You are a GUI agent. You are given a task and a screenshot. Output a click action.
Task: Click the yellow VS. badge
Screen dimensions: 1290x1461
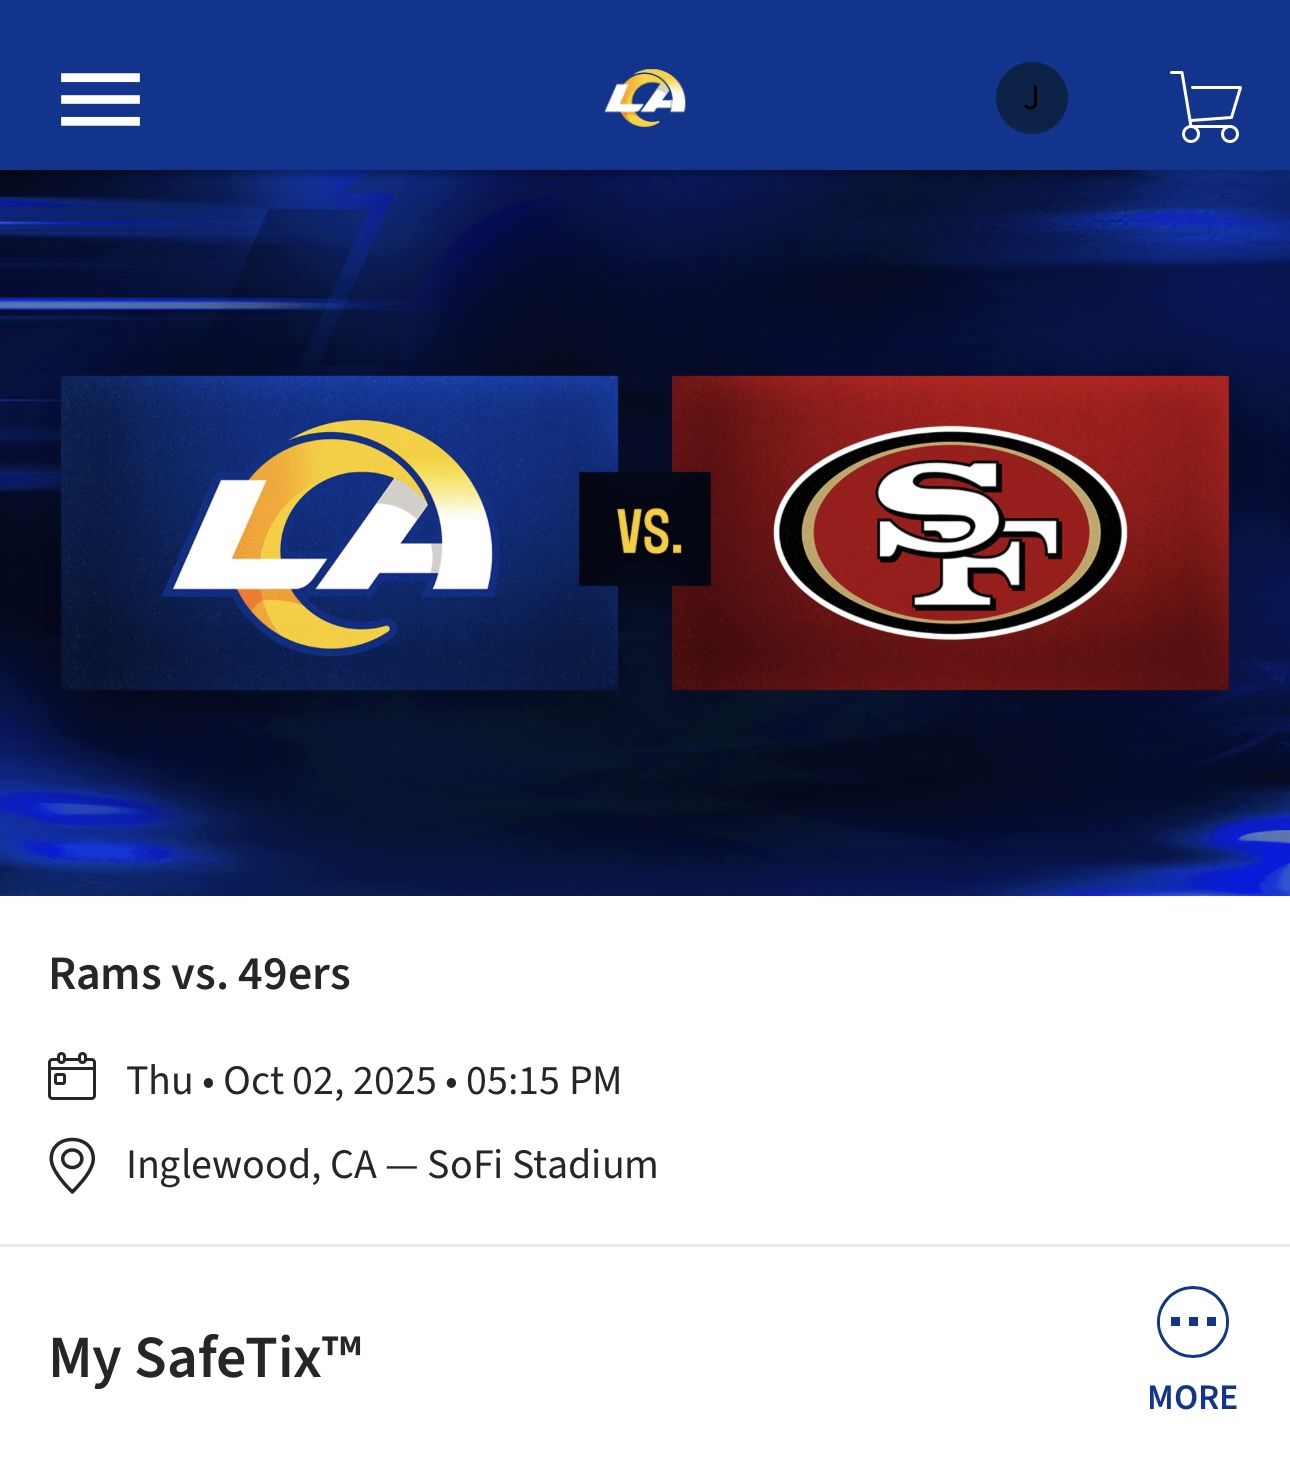(x=645, y=529)
